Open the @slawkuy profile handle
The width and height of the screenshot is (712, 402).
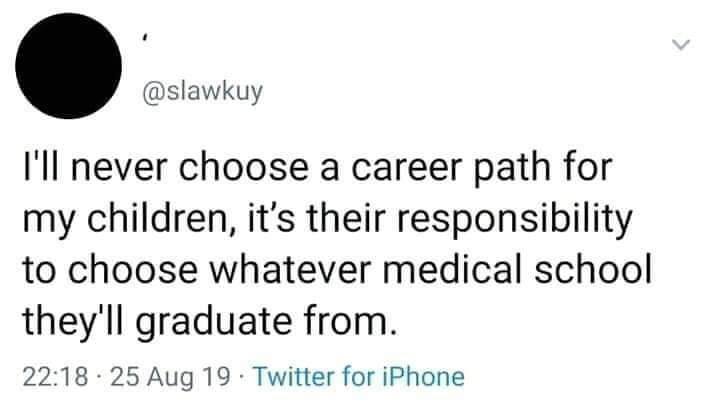[x=203, y=92]
